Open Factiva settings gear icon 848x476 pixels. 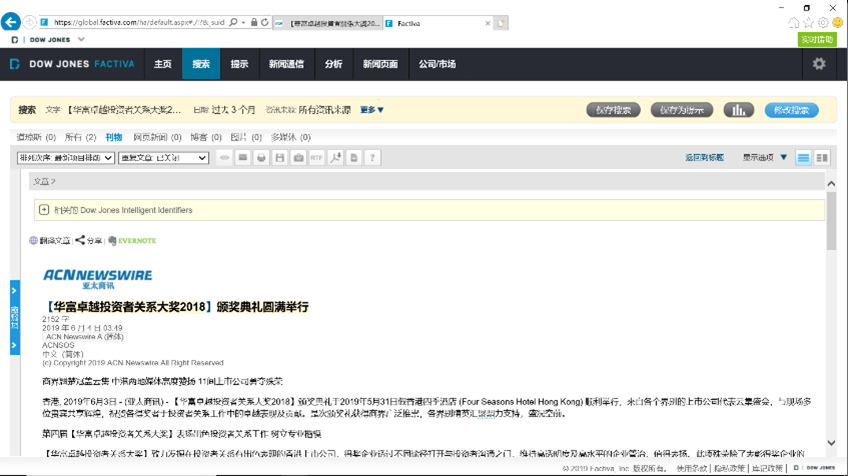pyautogui.click(x=819, y=64)
